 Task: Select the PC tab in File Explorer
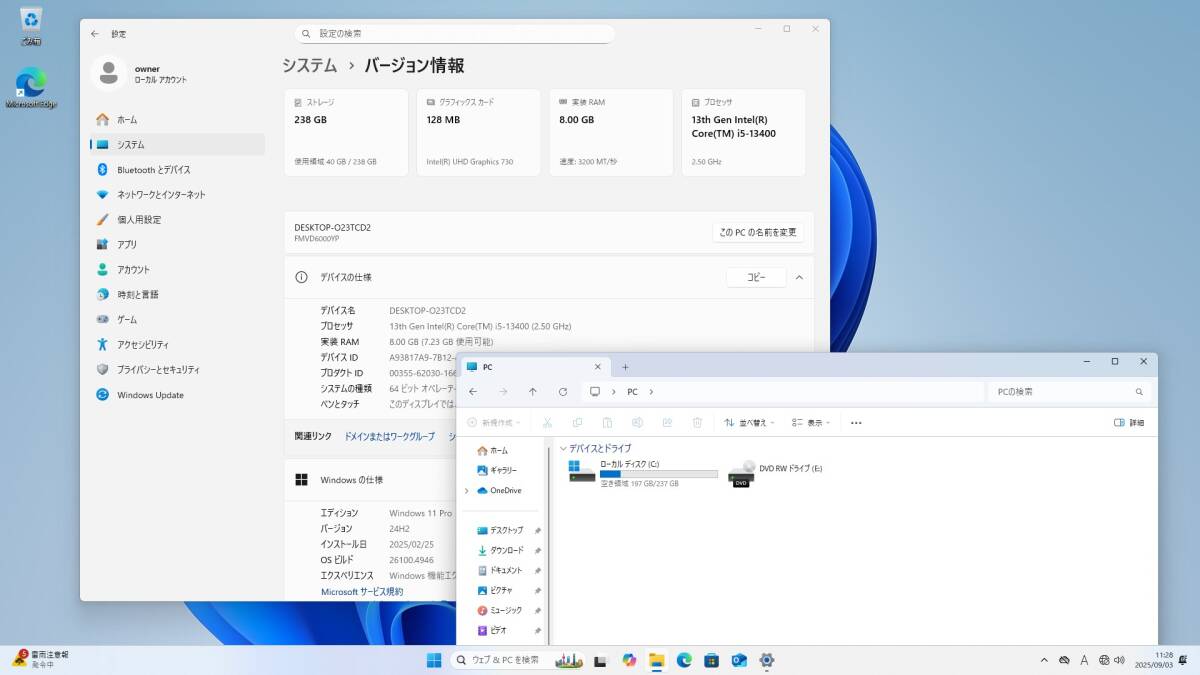534,367
